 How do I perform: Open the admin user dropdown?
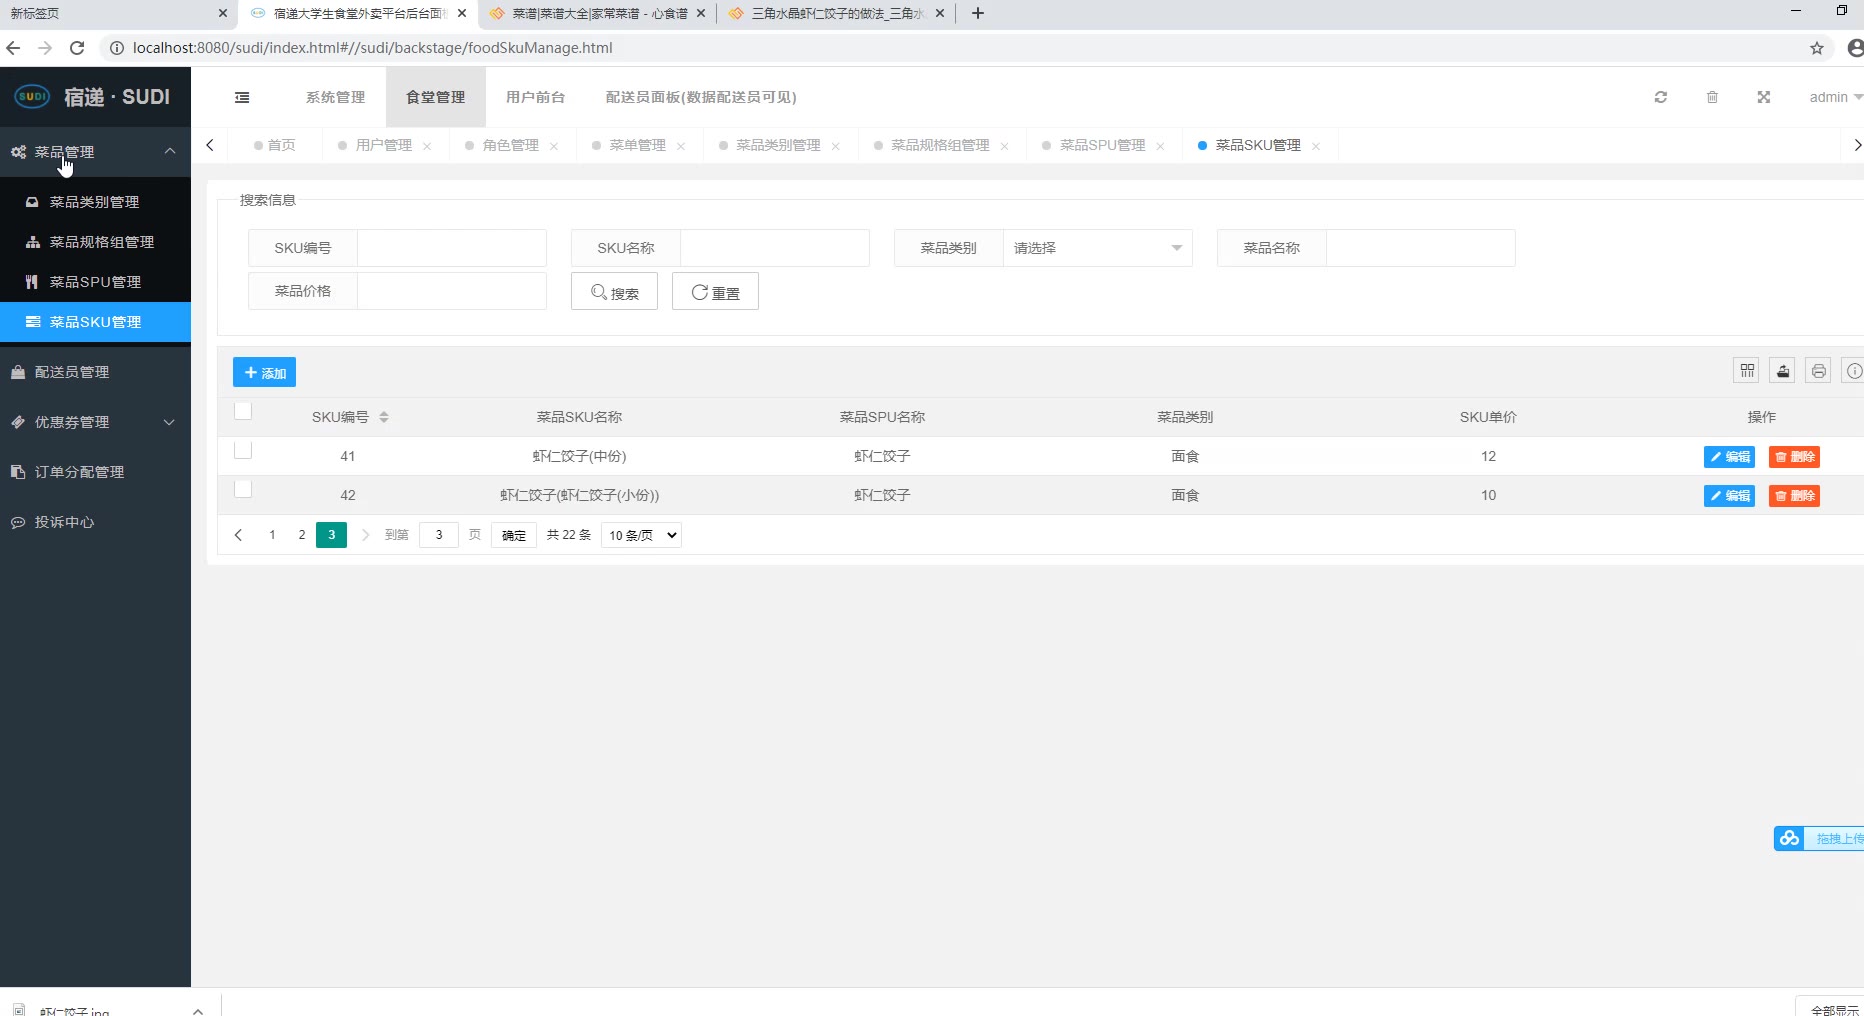tap(1835, 97)
